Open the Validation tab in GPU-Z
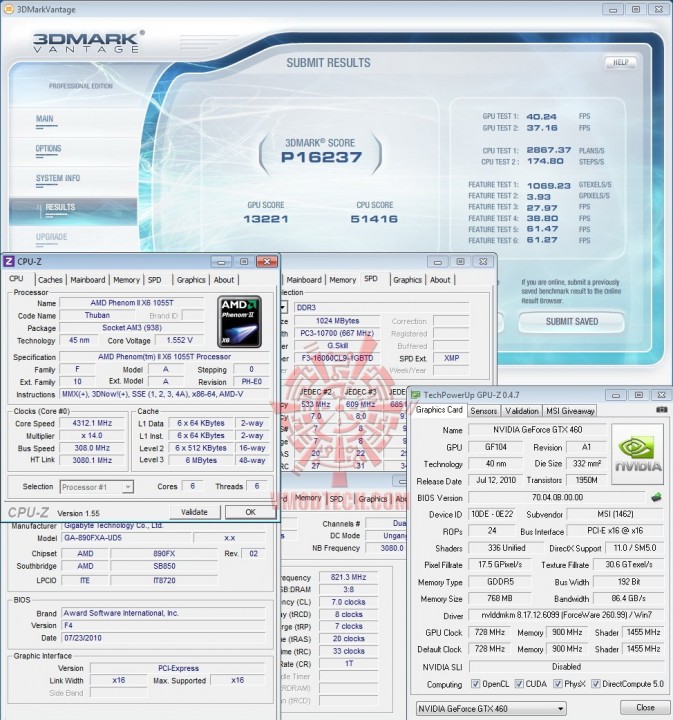The width and height of the screenshot is (673, 720). tap(522, 411)
